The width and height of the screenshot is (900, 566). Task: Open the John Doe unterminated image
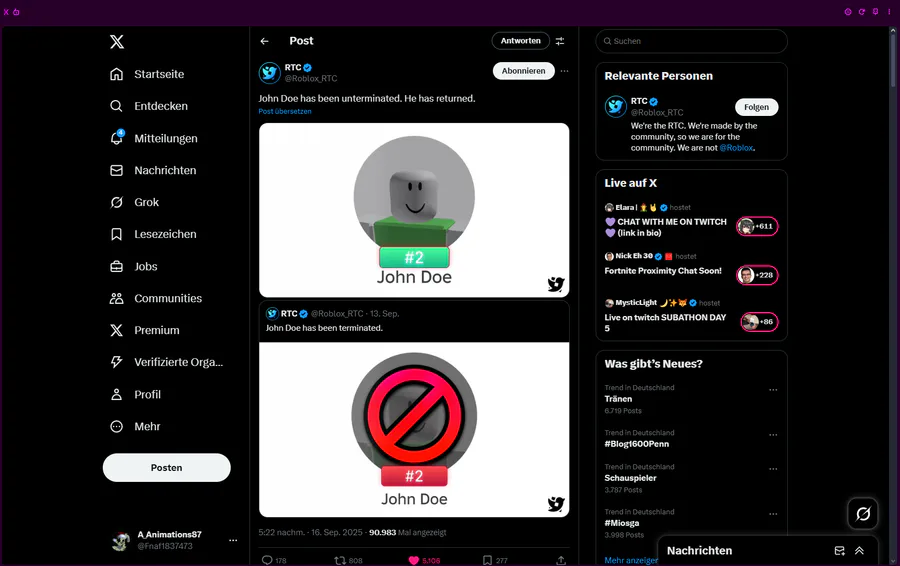(414, 210)
